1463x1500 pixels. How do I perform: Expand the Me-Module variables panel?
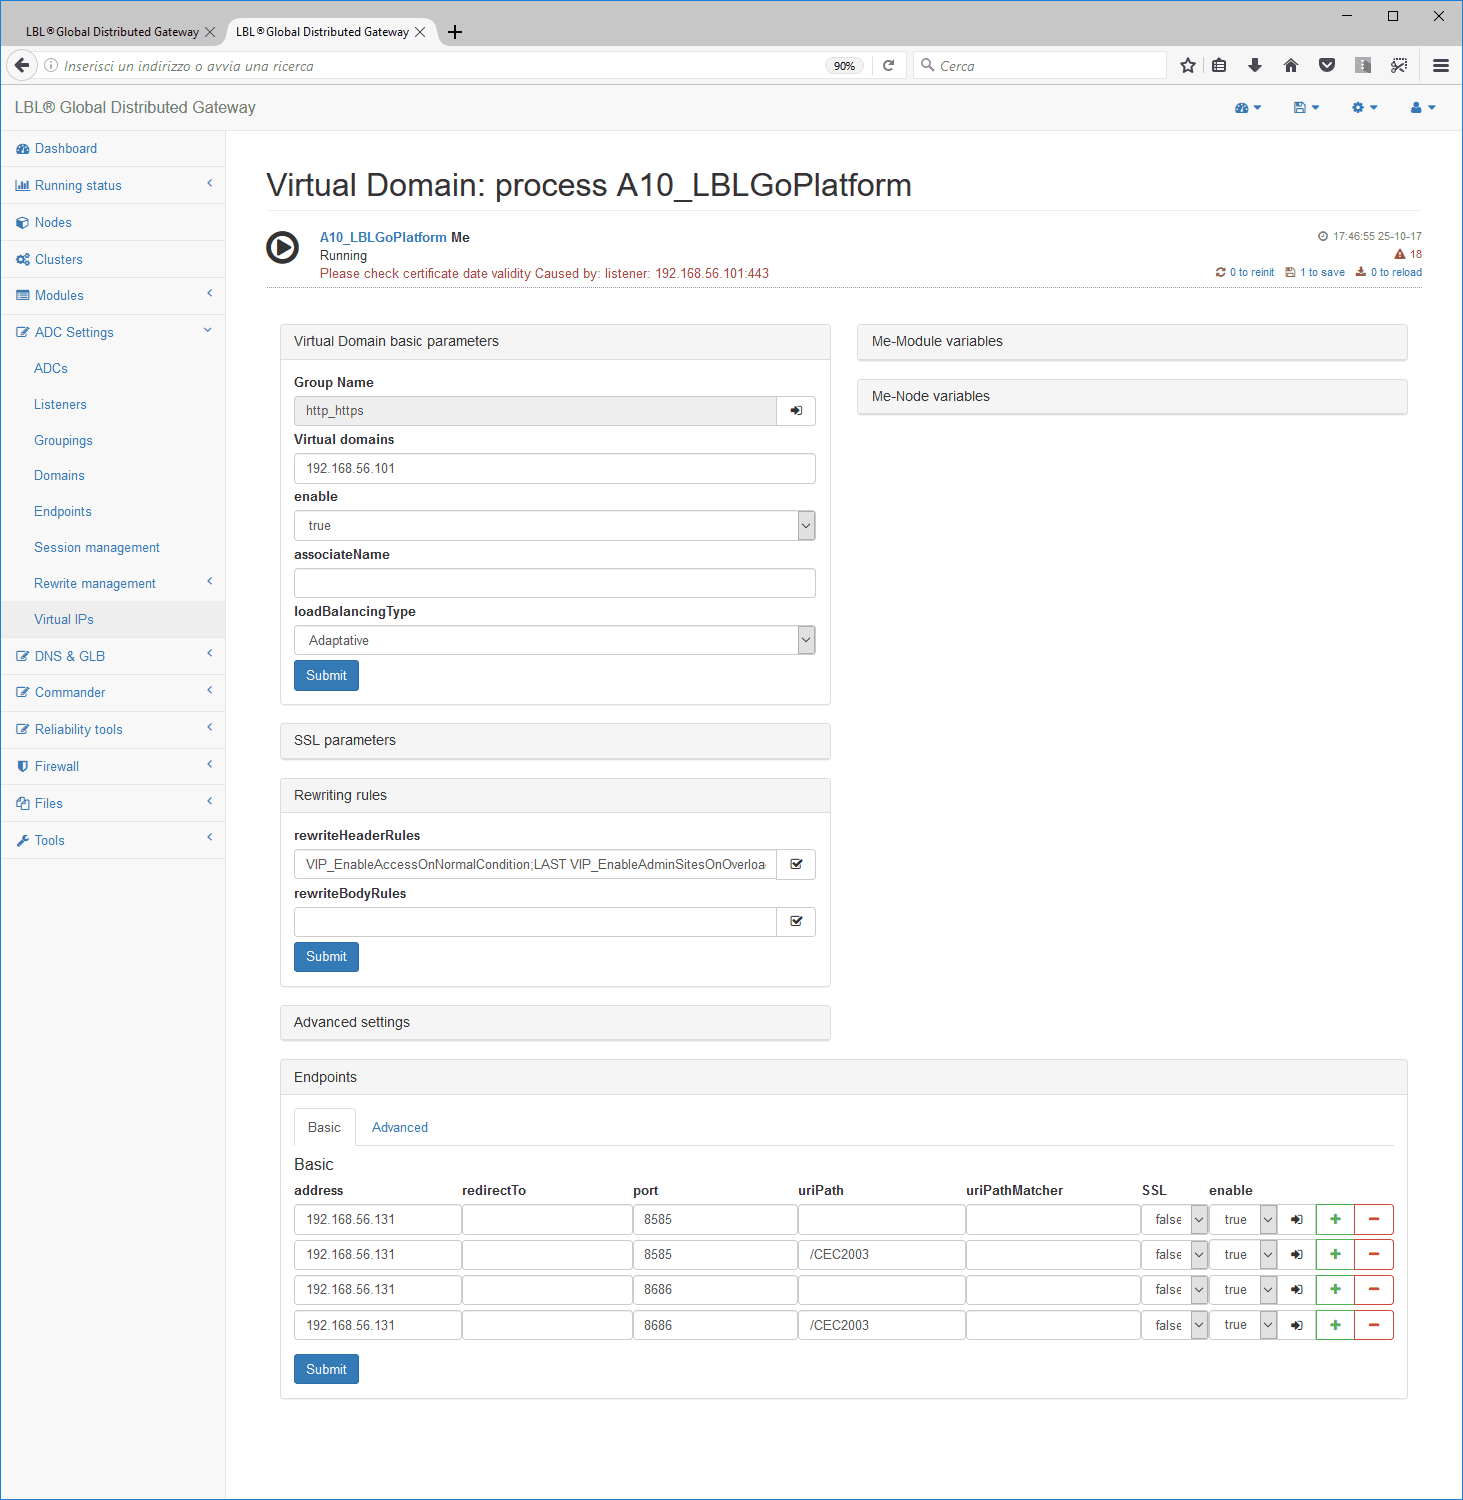(1132, 342)
